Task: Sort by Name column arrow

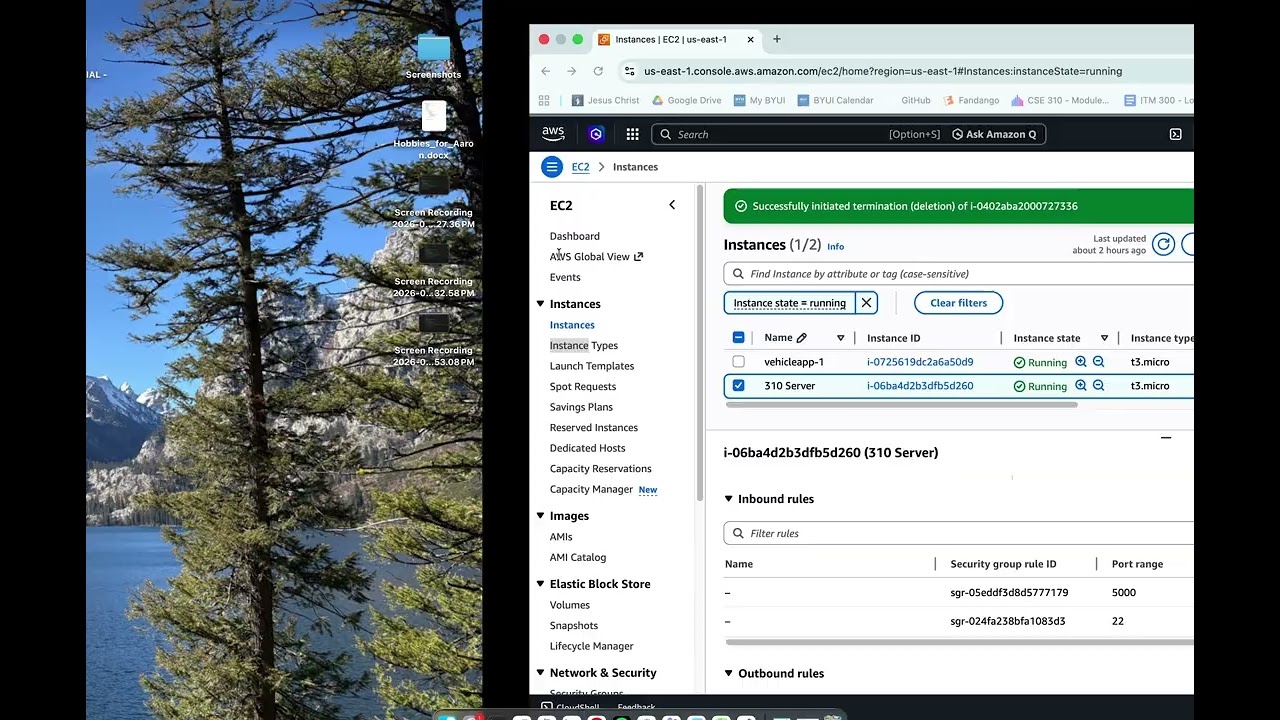Action: coord(840,338)
